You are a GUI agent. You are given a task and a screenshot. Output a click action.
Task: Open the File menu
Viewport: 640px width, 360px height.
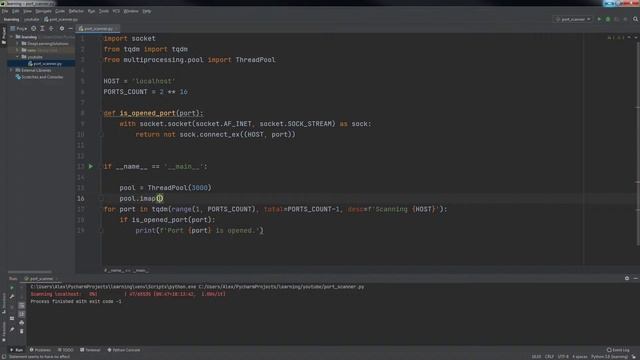4,11
